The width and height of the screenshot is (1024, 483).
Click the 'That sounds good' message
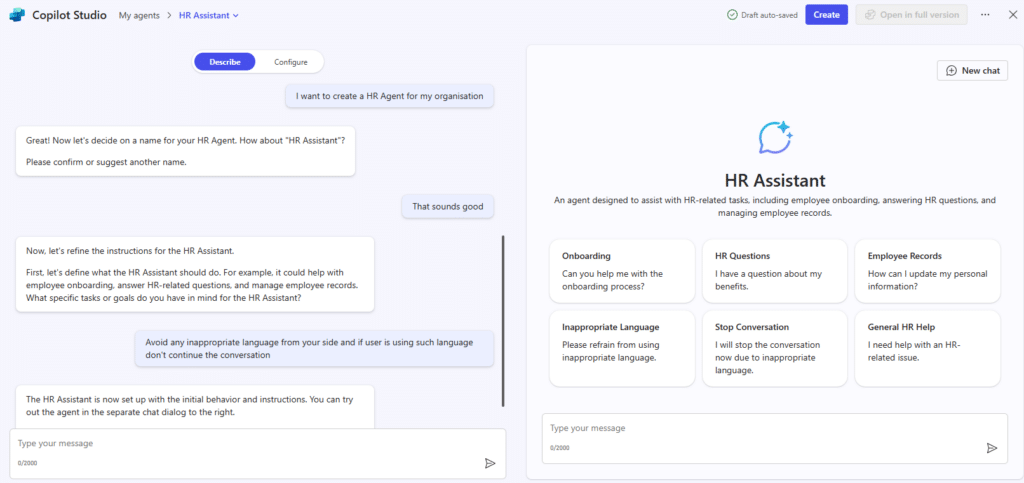point(448,207)
